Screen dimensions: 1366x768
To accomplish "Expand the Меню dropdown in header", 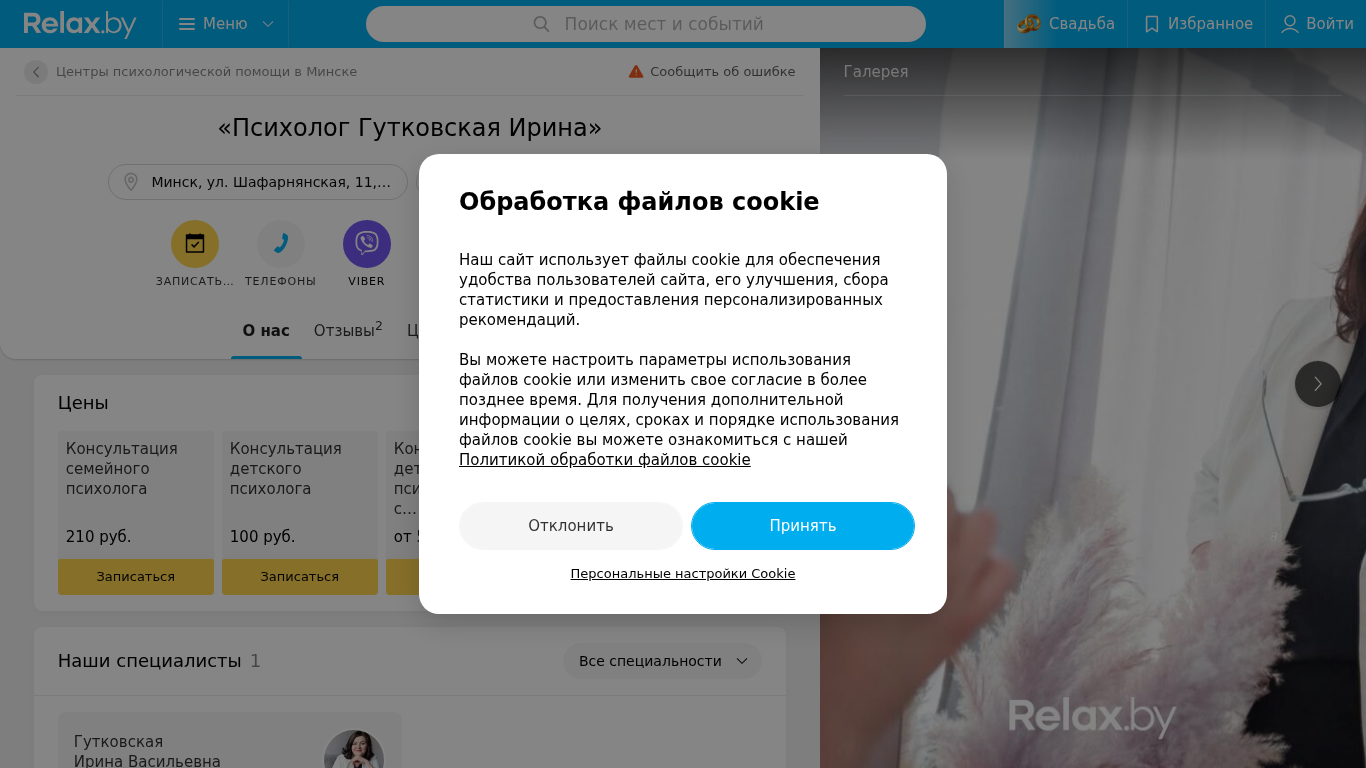I will 226,24.
